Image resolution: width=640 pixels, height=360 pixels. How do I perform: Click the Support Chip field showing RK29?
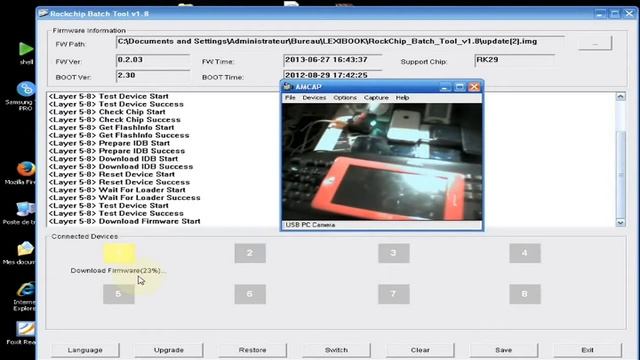(x=514, y=60)
